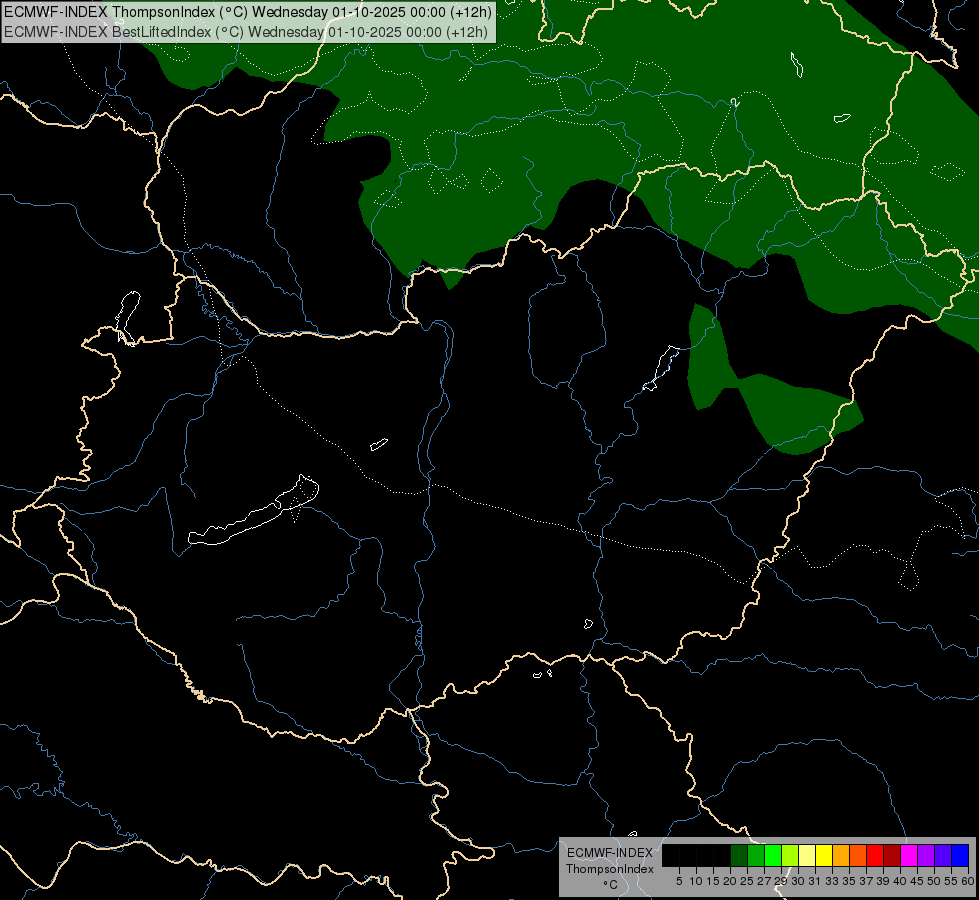The image size is (979, 900).
Task: Select the dark green 20-25 legend swatch
Action: [739, 855]
